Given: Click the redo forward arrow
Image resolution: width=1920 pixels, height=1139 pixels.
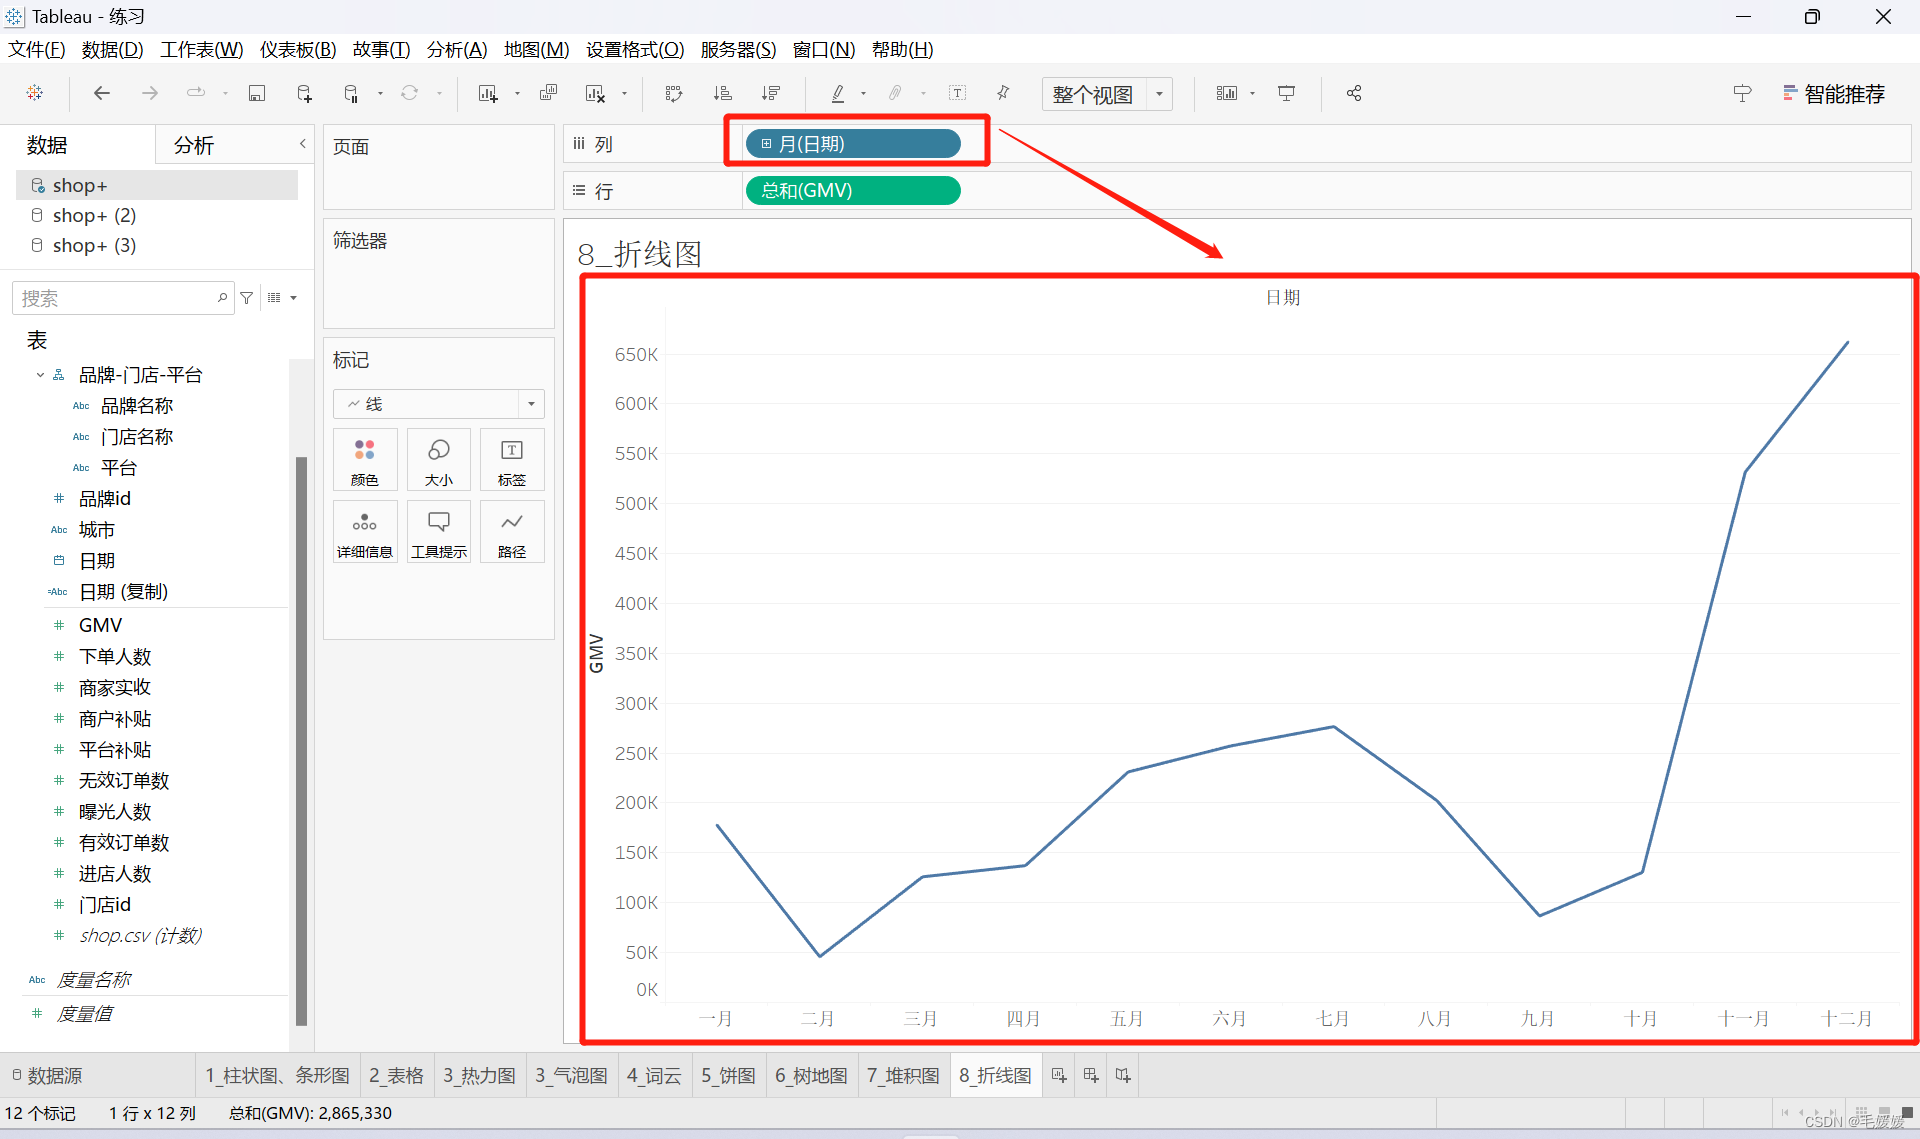Looking at the screenshot, I should tap(149, 93).
